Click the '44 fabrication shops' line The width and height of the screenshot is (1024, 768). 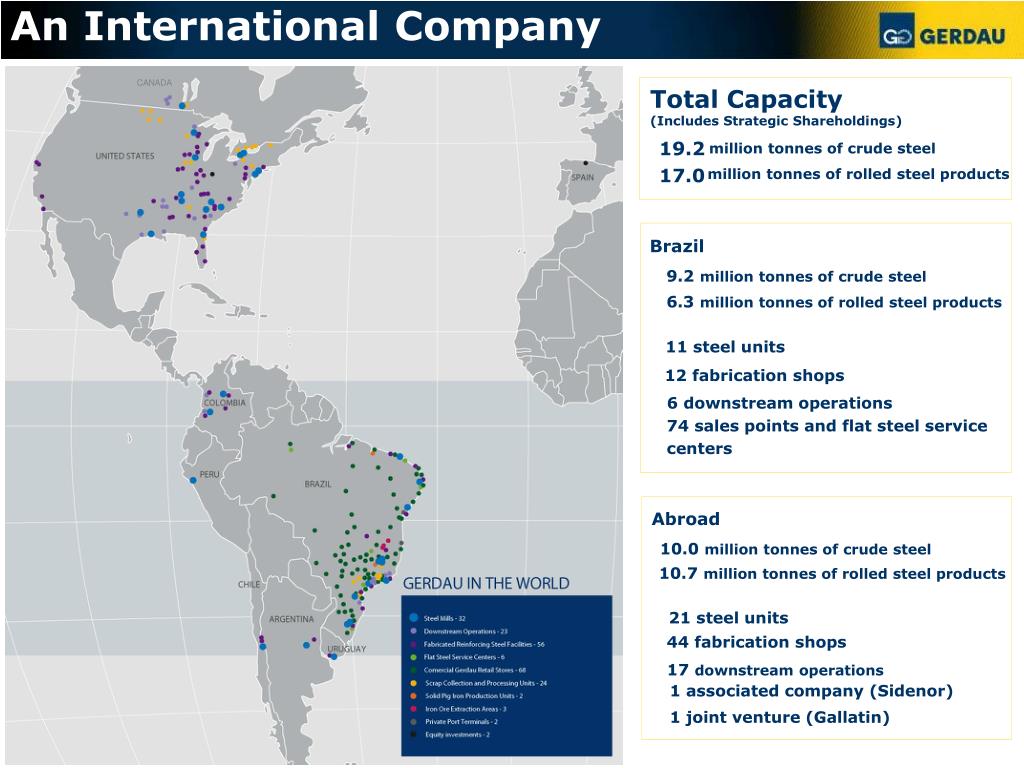click(x=756, y=642)
